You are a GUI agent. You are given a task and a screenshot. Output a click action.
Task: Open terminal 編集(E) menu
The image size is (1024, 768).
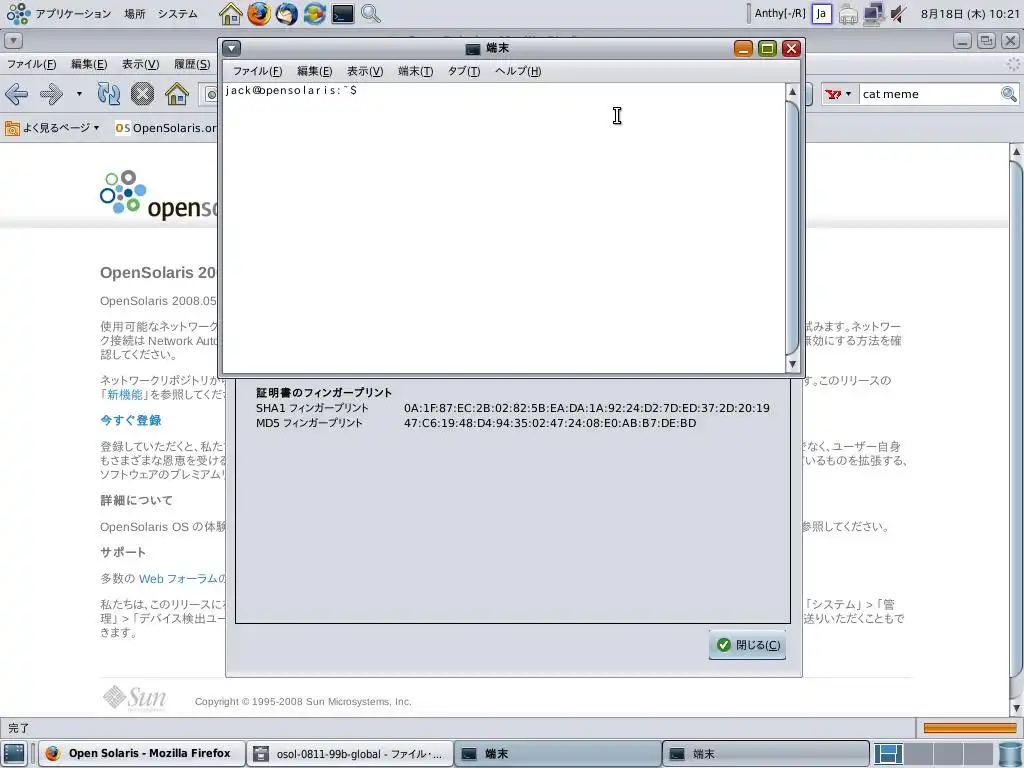coord(314,71)
